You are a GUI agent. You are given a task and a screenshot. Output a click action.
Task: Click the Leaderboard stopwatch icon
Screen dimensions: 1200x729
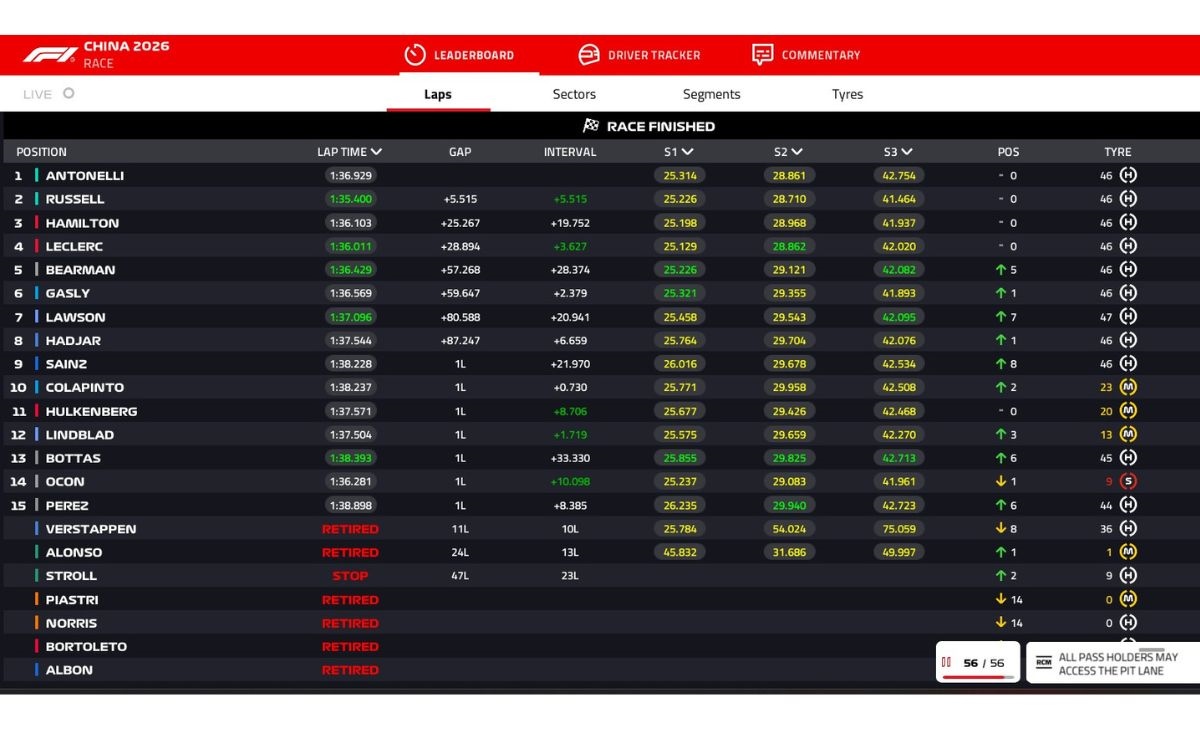click(x=415, y=55)
